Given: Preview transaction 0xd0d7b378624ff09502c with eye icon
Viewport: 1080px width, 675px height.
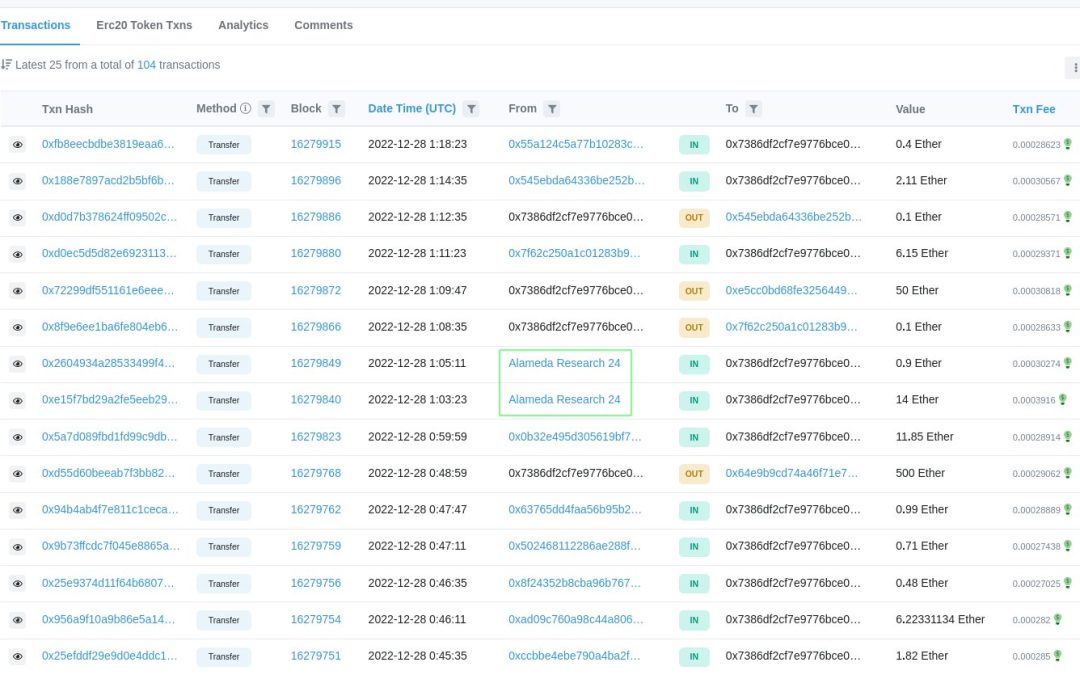Looking at the screenshot, I should 17,218.
